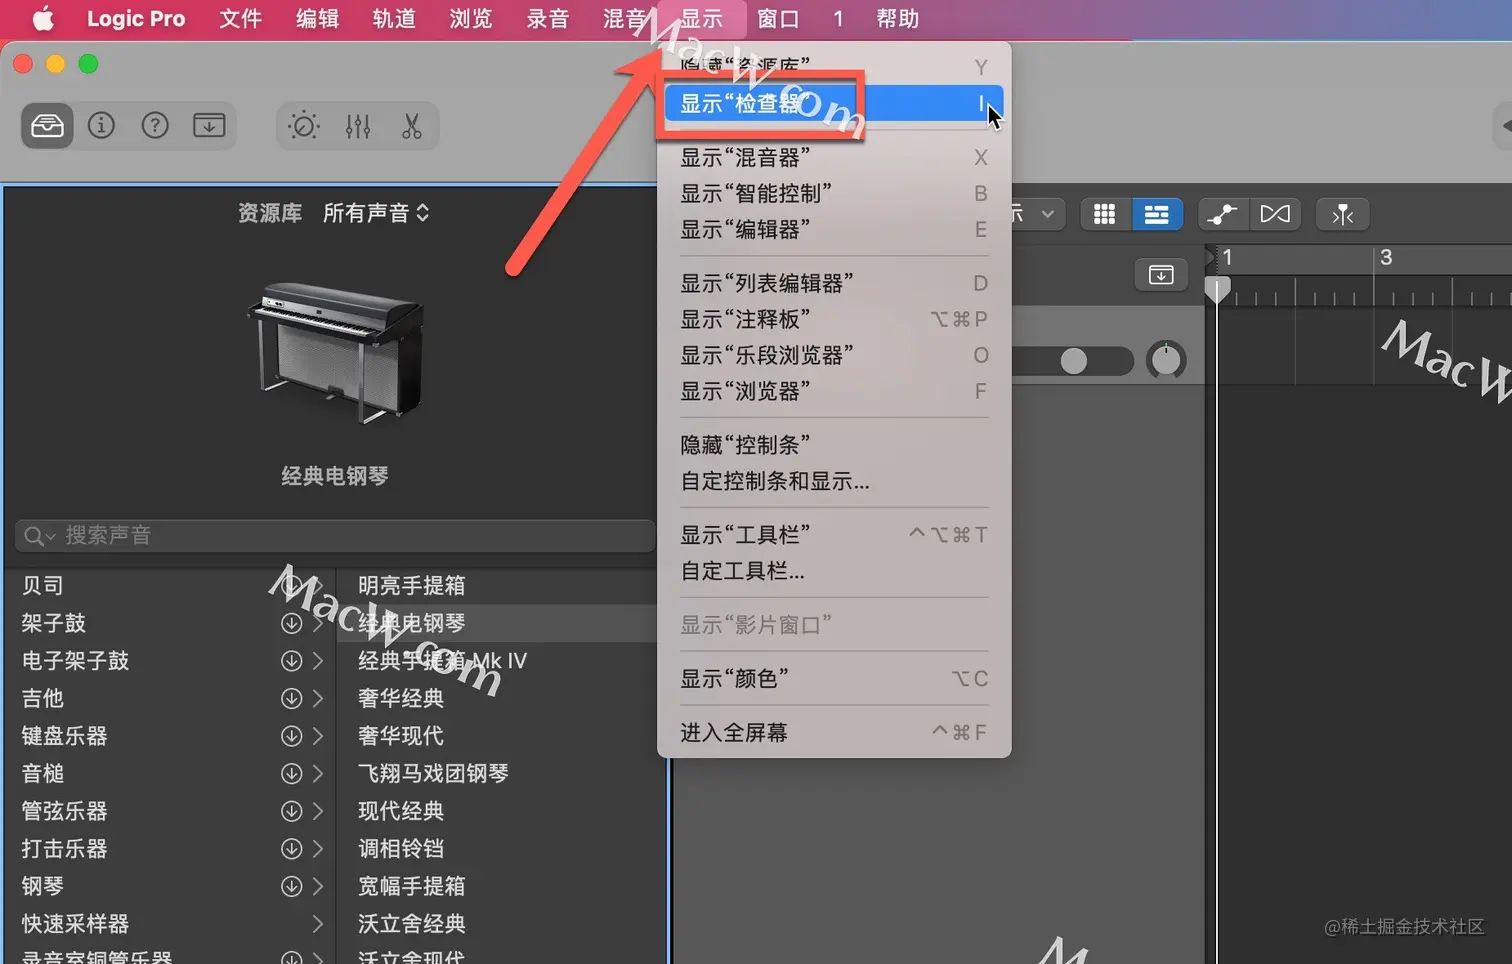Click the Quick Help question mark icon

155,126
